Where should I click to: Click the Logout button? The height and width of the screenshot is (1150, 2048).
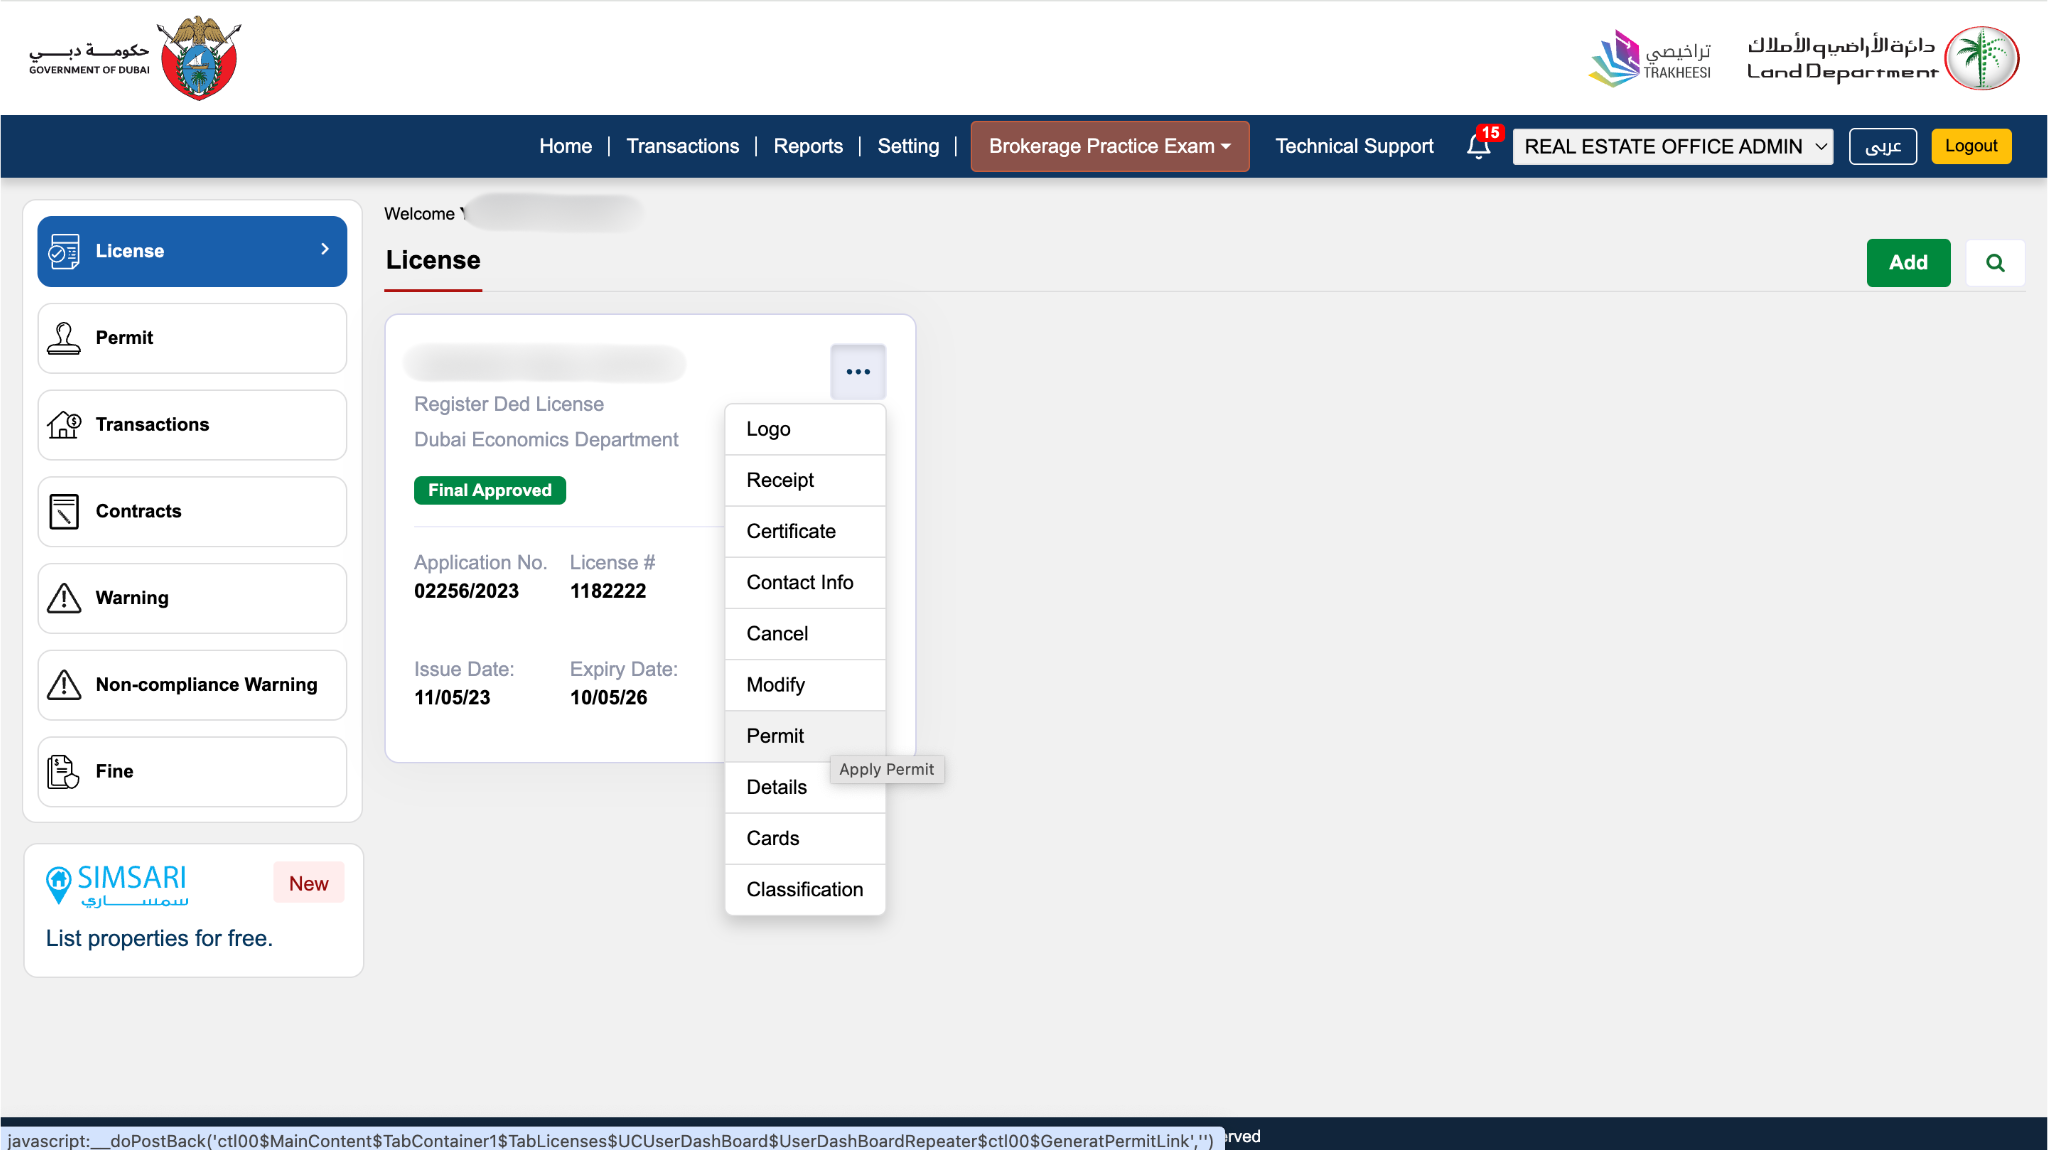click(1970, 145)
